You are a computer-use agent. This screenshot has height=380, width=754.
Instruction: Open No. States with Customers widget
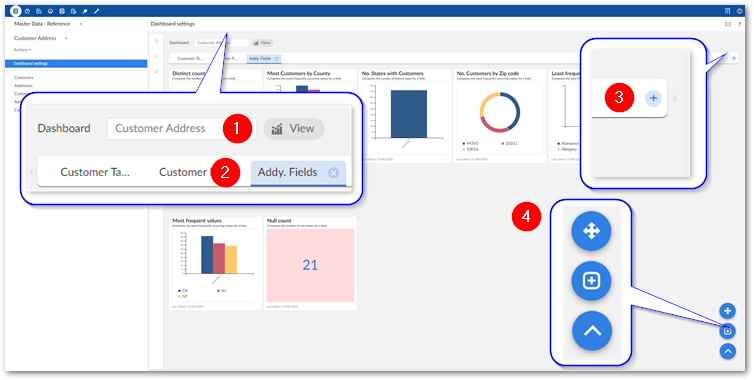click(392, 74)
